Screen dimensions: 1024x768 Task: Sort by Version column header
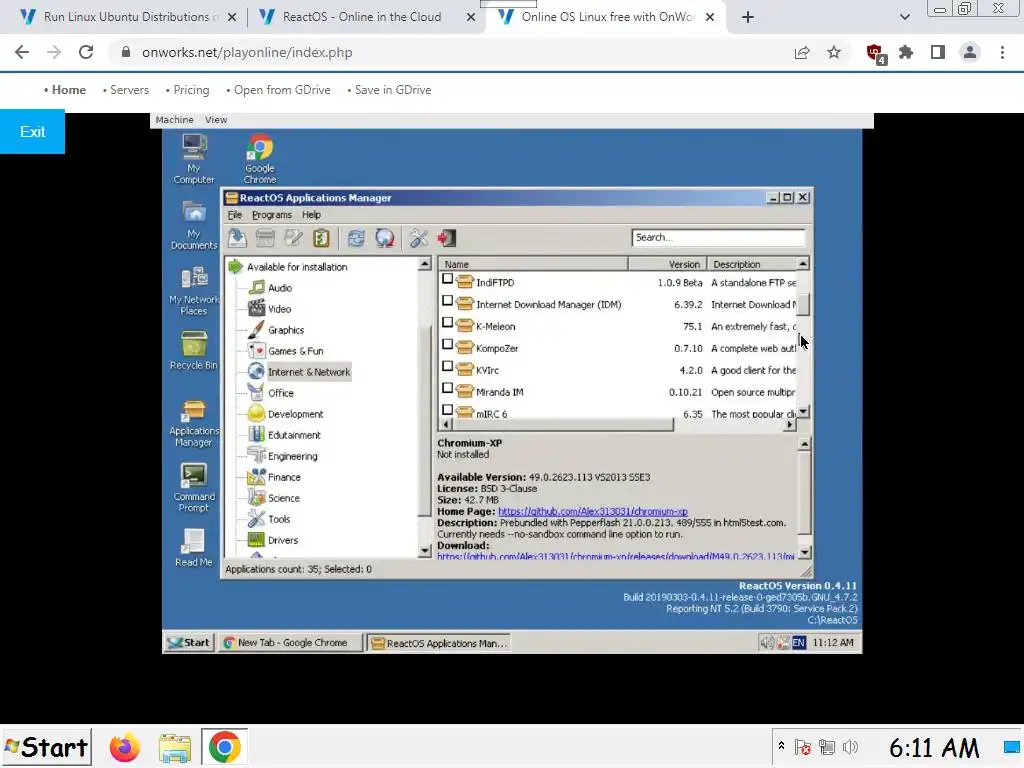point(667,264)
